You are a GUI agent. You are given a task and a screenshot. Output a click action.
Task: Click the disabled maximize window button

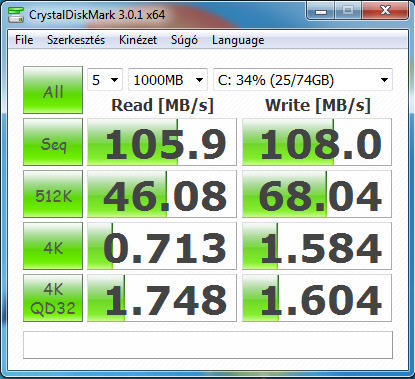(x=348, y=11)
